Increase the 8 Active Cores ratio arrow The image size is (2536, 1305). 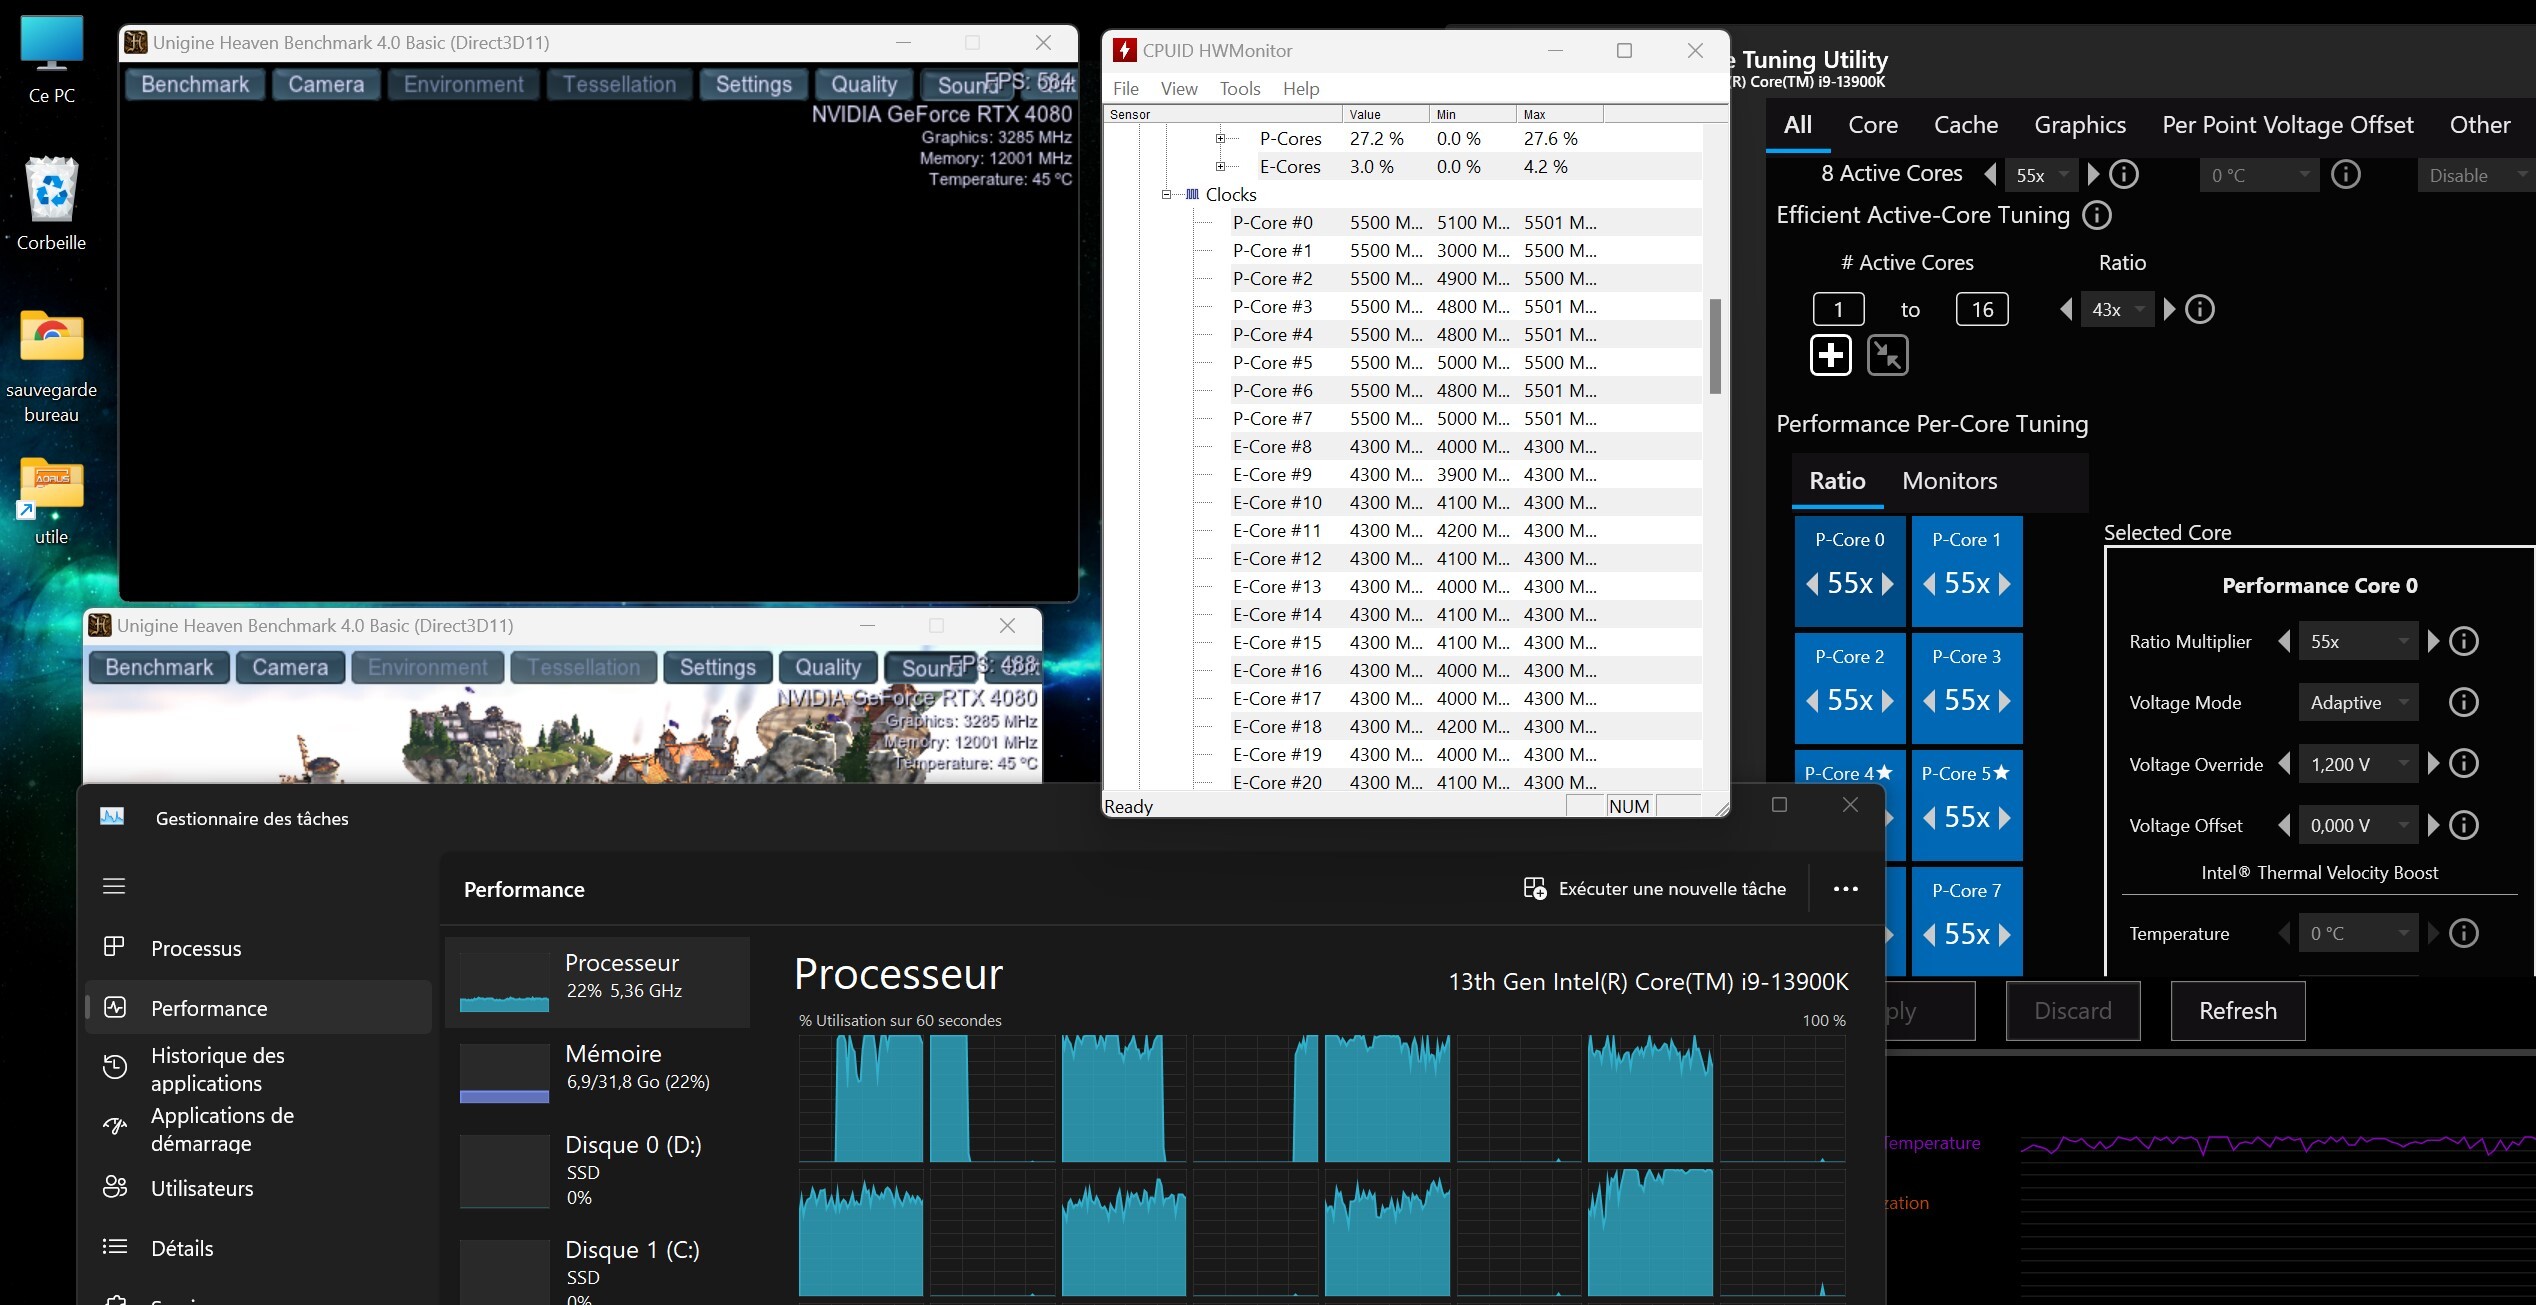2093,175
